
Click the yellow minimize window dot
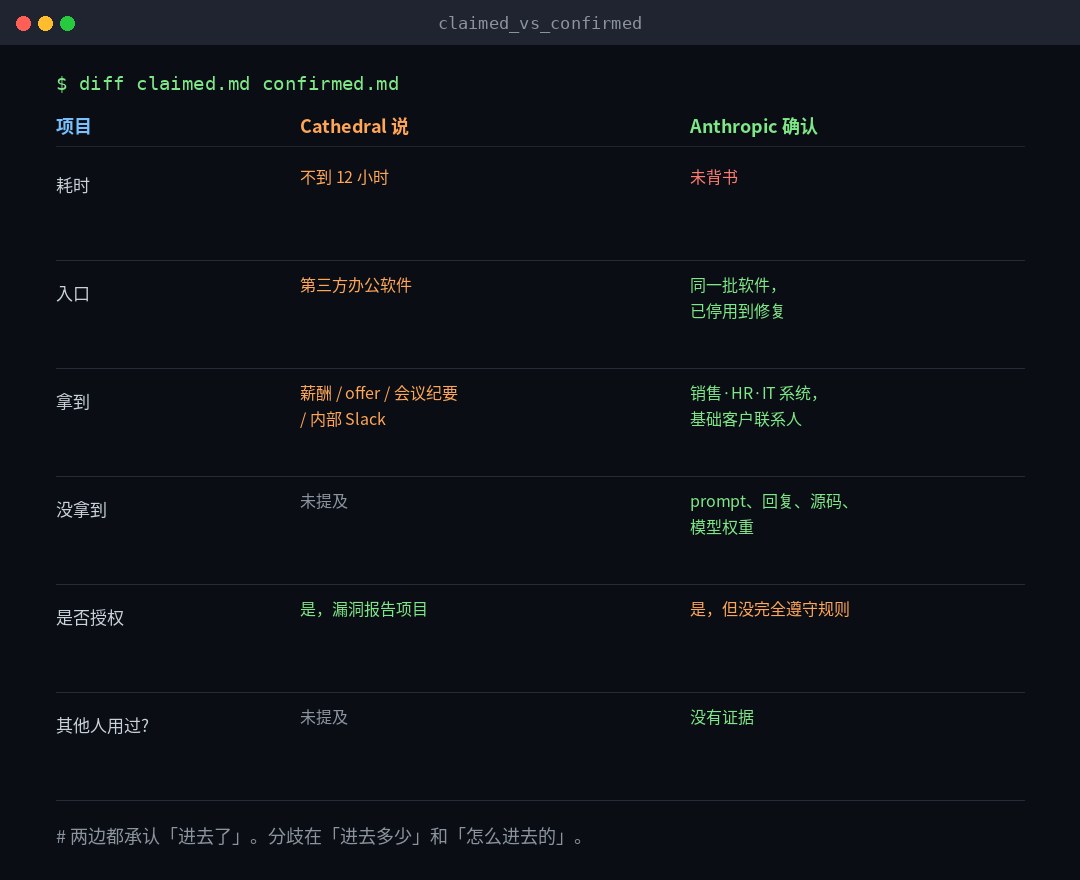point(45,23)
